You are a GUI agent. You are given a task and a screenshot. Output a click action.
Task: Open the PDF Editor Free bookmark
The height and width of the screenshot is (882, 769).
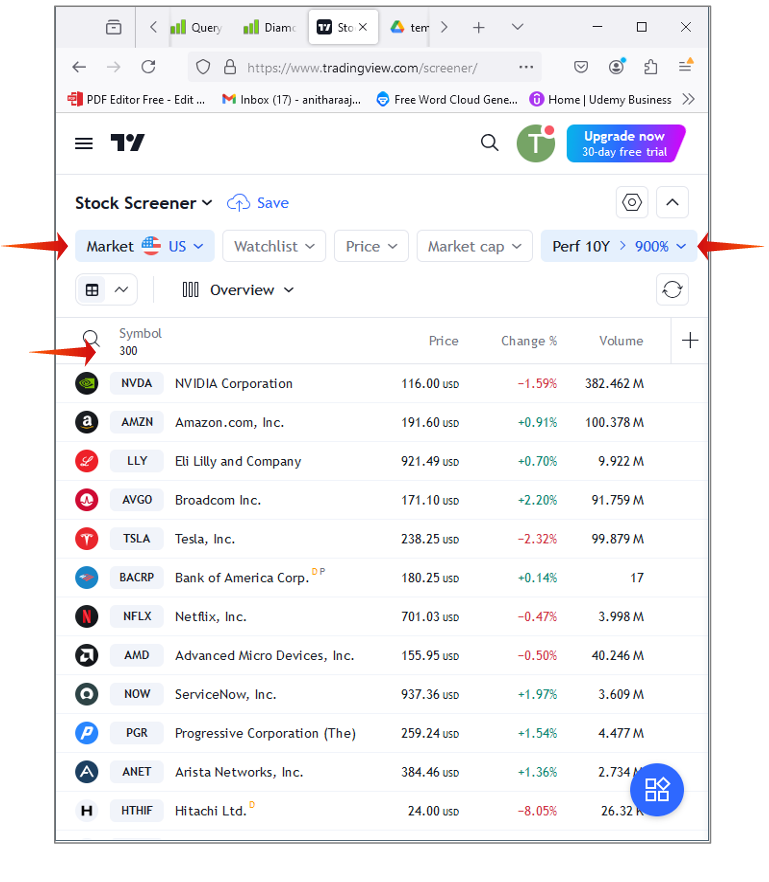point(136,100)
